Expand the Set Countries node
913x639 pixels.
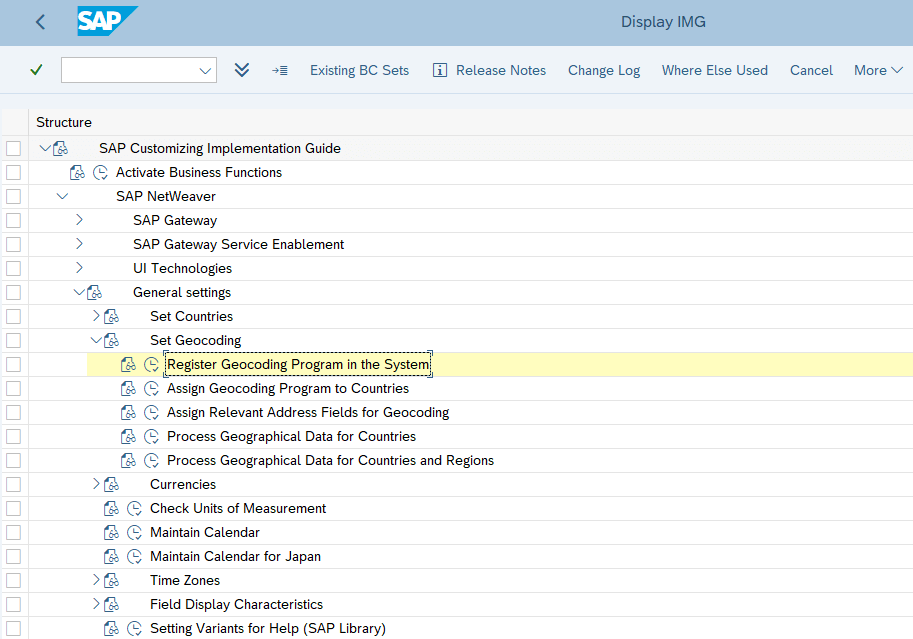[96, 316]
